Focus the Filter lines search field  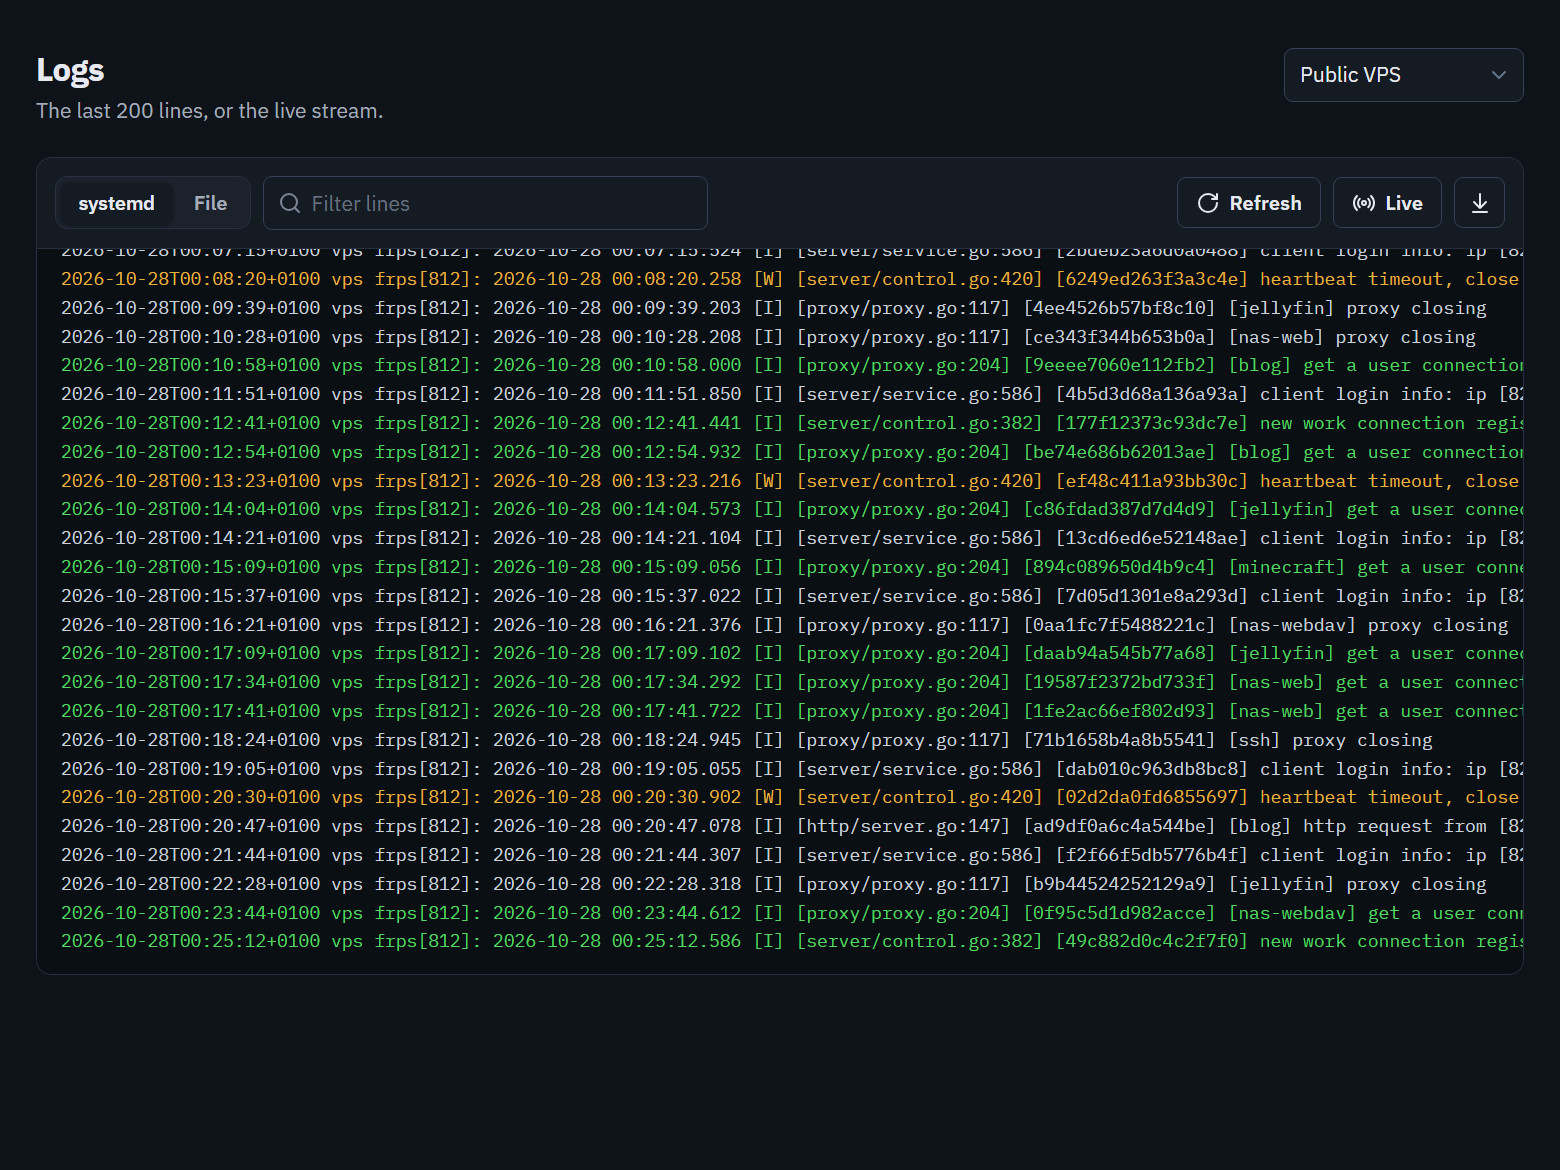click(485, 203)
